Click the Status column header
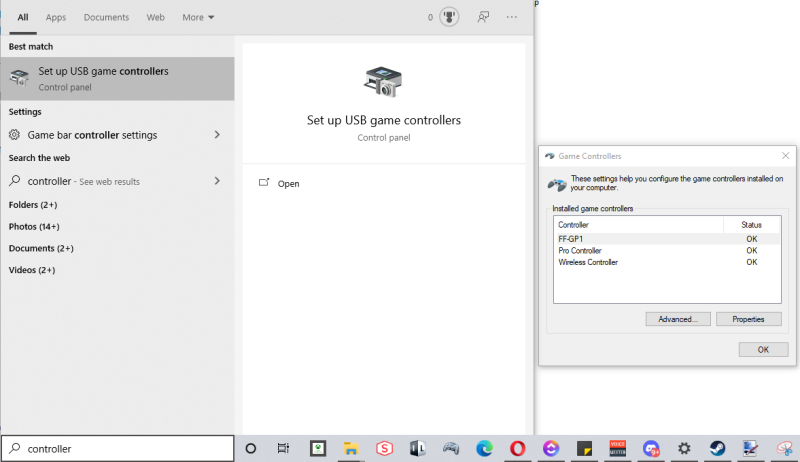The height and width of the screenshot is (462, 800). pyautogui.click(x=752, y=225)
